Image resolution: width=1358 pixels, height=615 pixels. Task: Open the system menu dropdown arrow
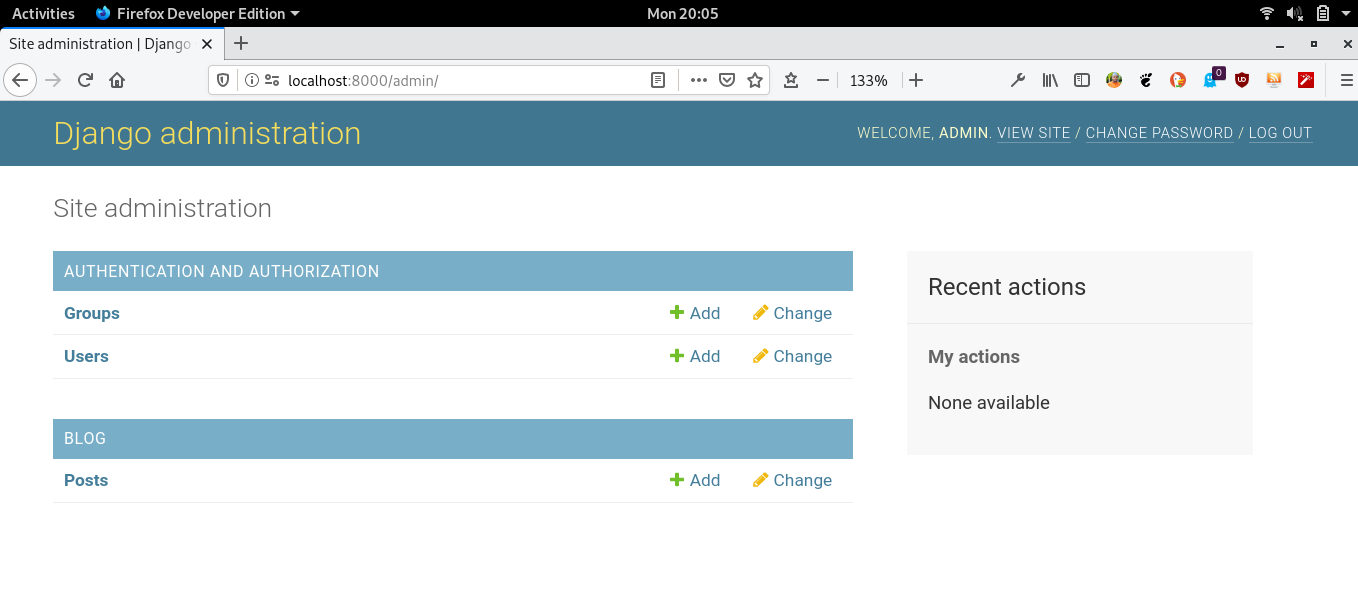[x=1345, y=13]
